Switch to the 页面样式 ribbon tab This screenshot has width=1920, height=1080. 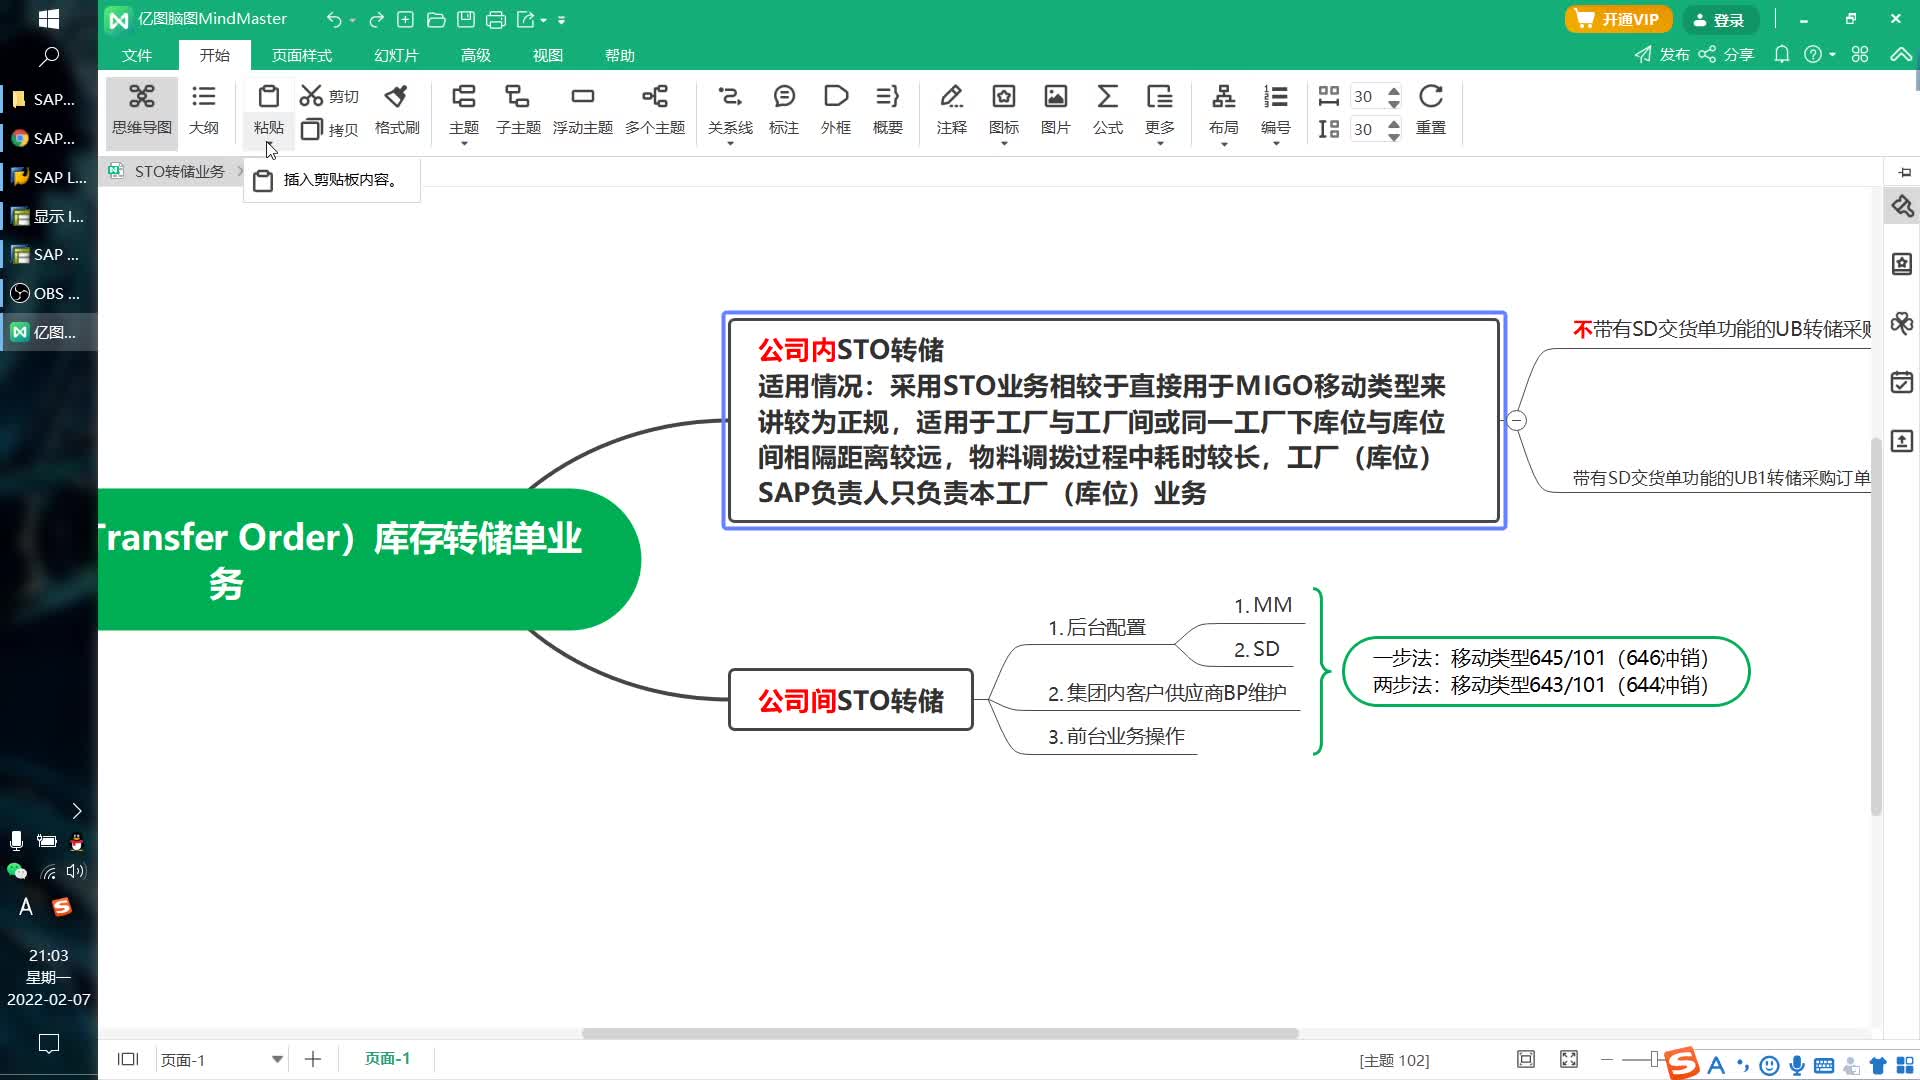[x=302, y=55]
